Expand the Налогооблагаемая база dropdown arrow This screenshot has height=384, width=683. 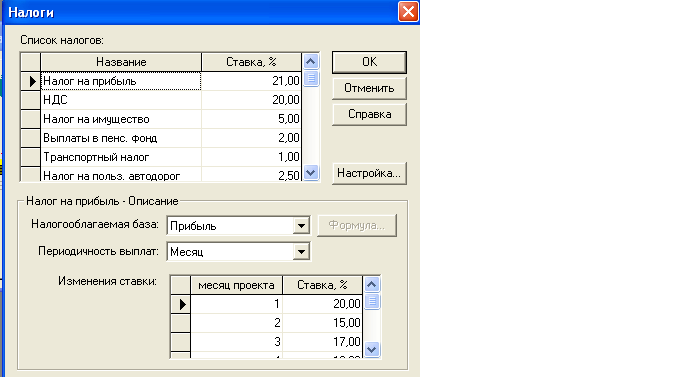[x=301, y=226]
